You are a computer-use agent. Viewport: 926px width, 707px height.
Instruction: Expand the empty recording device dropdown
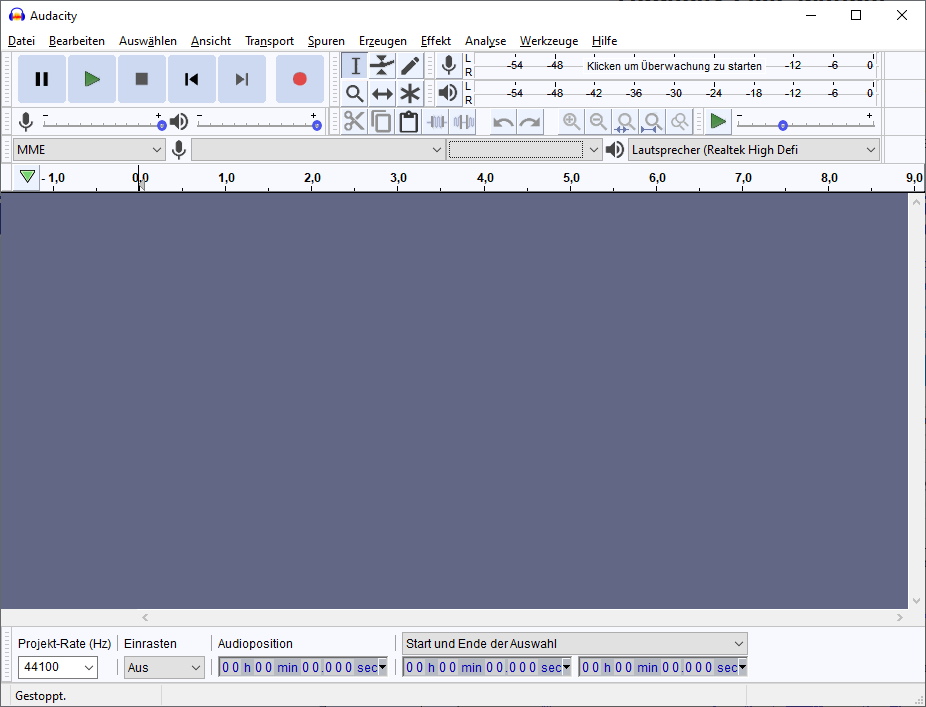coord(318,150)
